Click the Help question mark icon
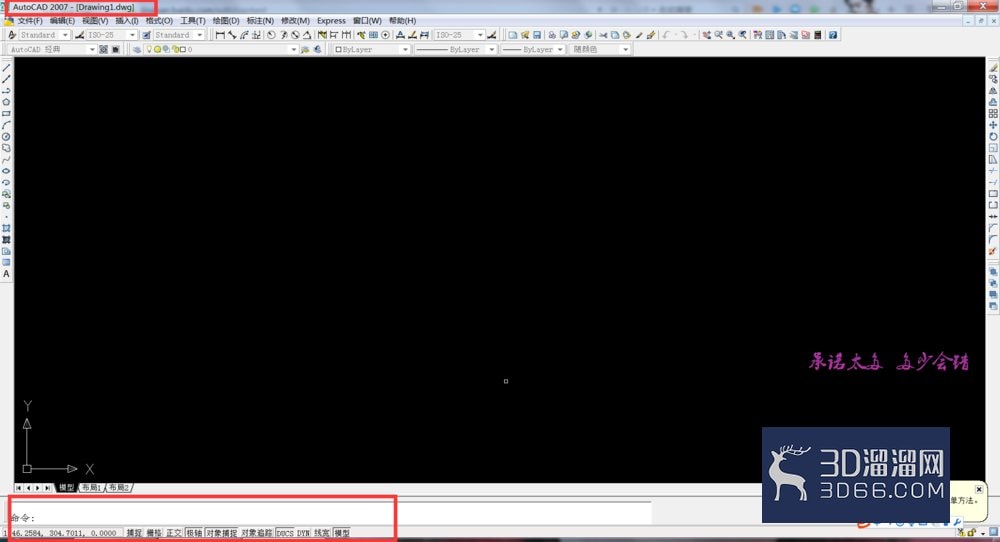Viewport: 1000px width, 542px height. [x=833, y=35]
